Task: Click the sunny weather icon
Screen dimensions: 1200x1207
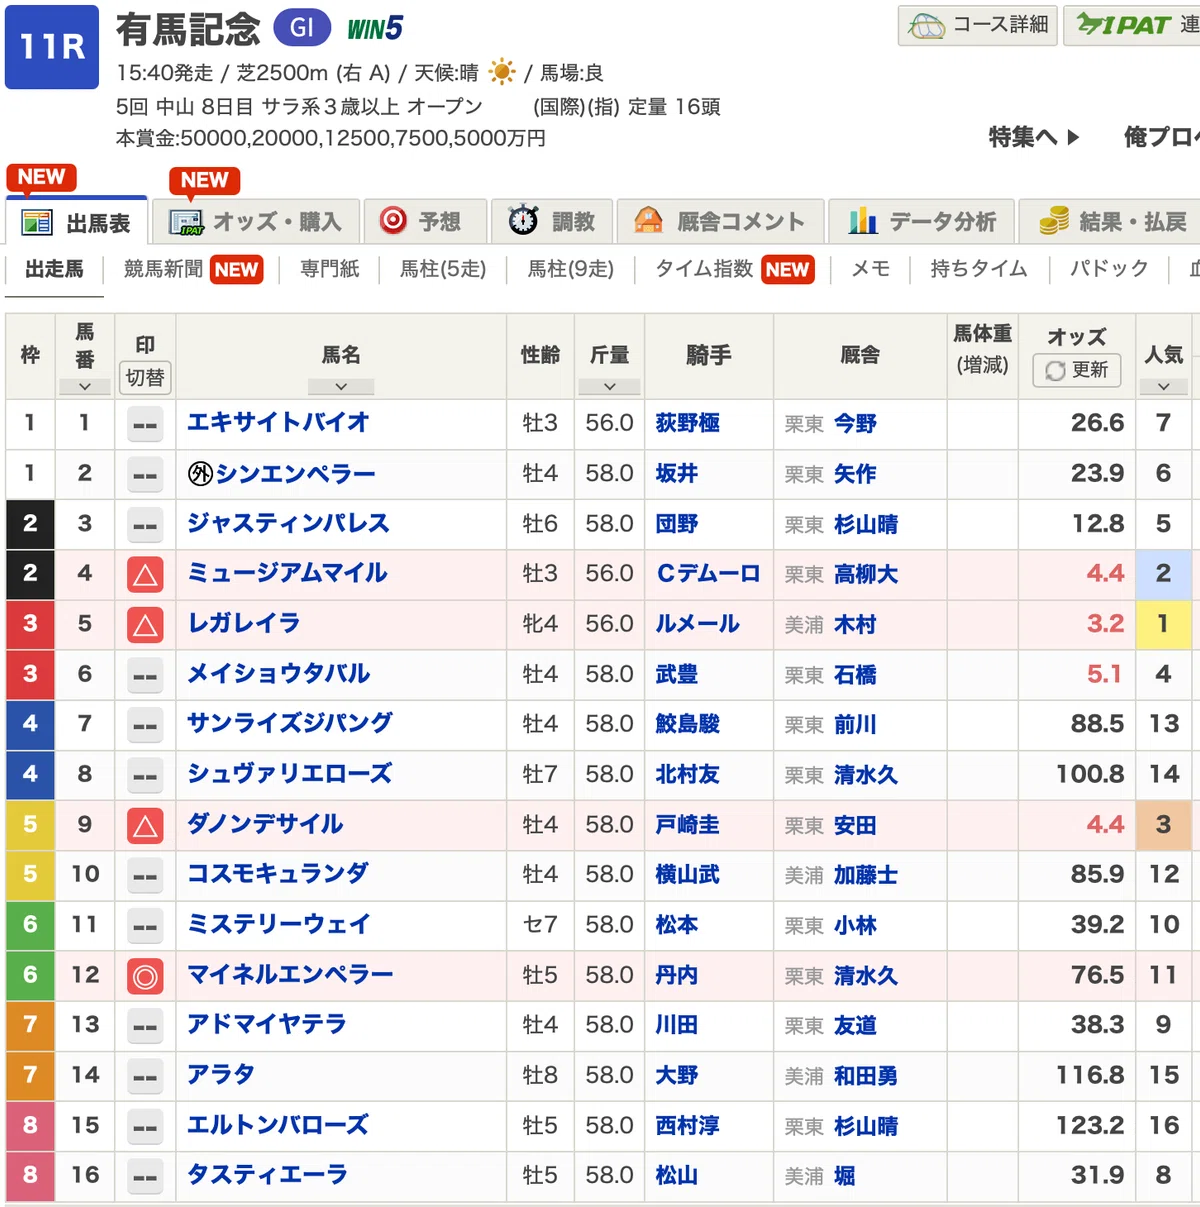Action: (x=502, y=72)
